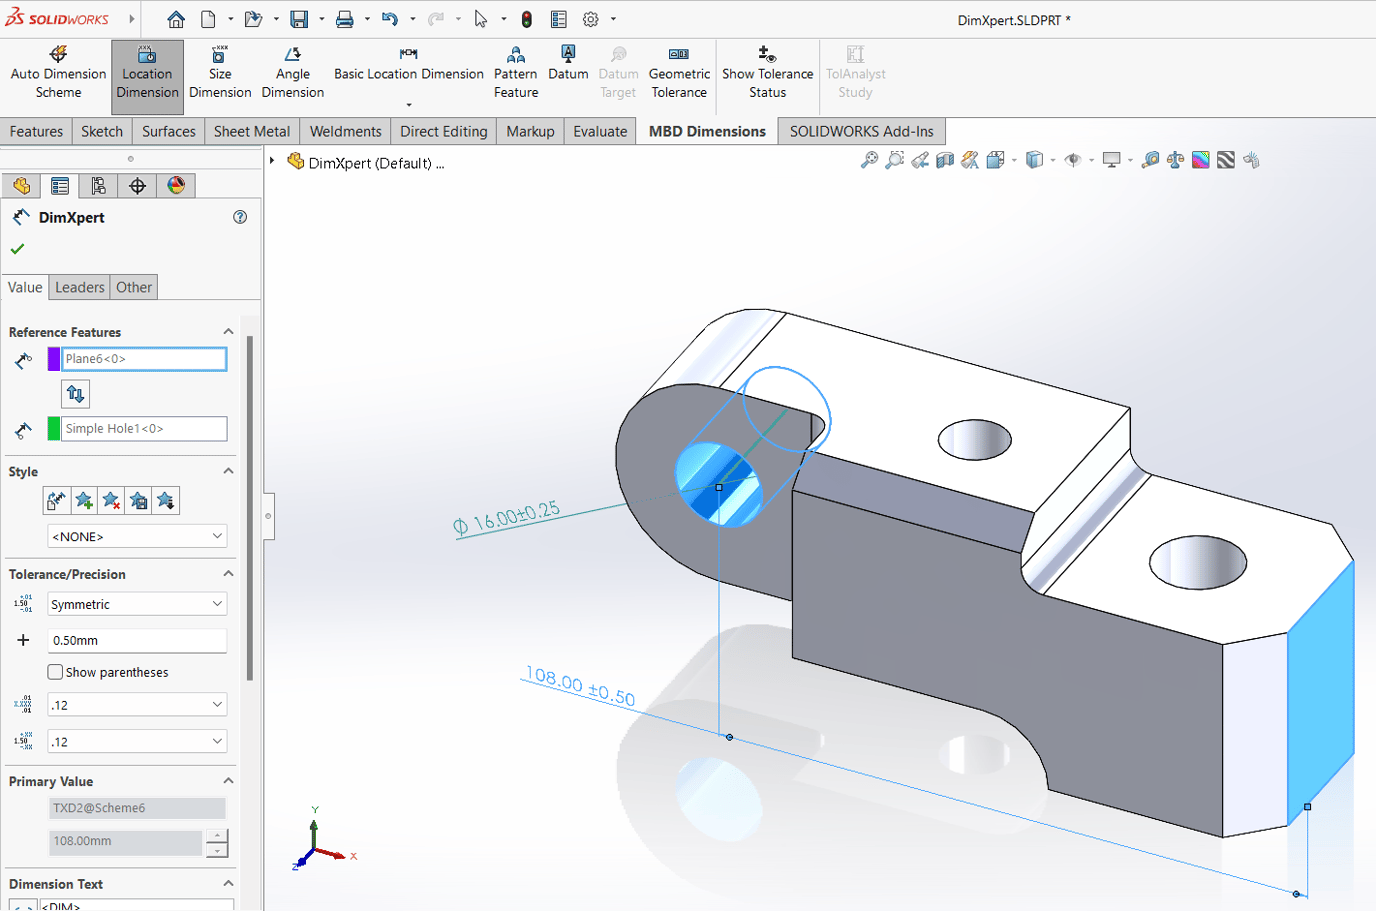Open the Size Dimension tool
The image size is (1376, 911).
click(x=219, y=70)
